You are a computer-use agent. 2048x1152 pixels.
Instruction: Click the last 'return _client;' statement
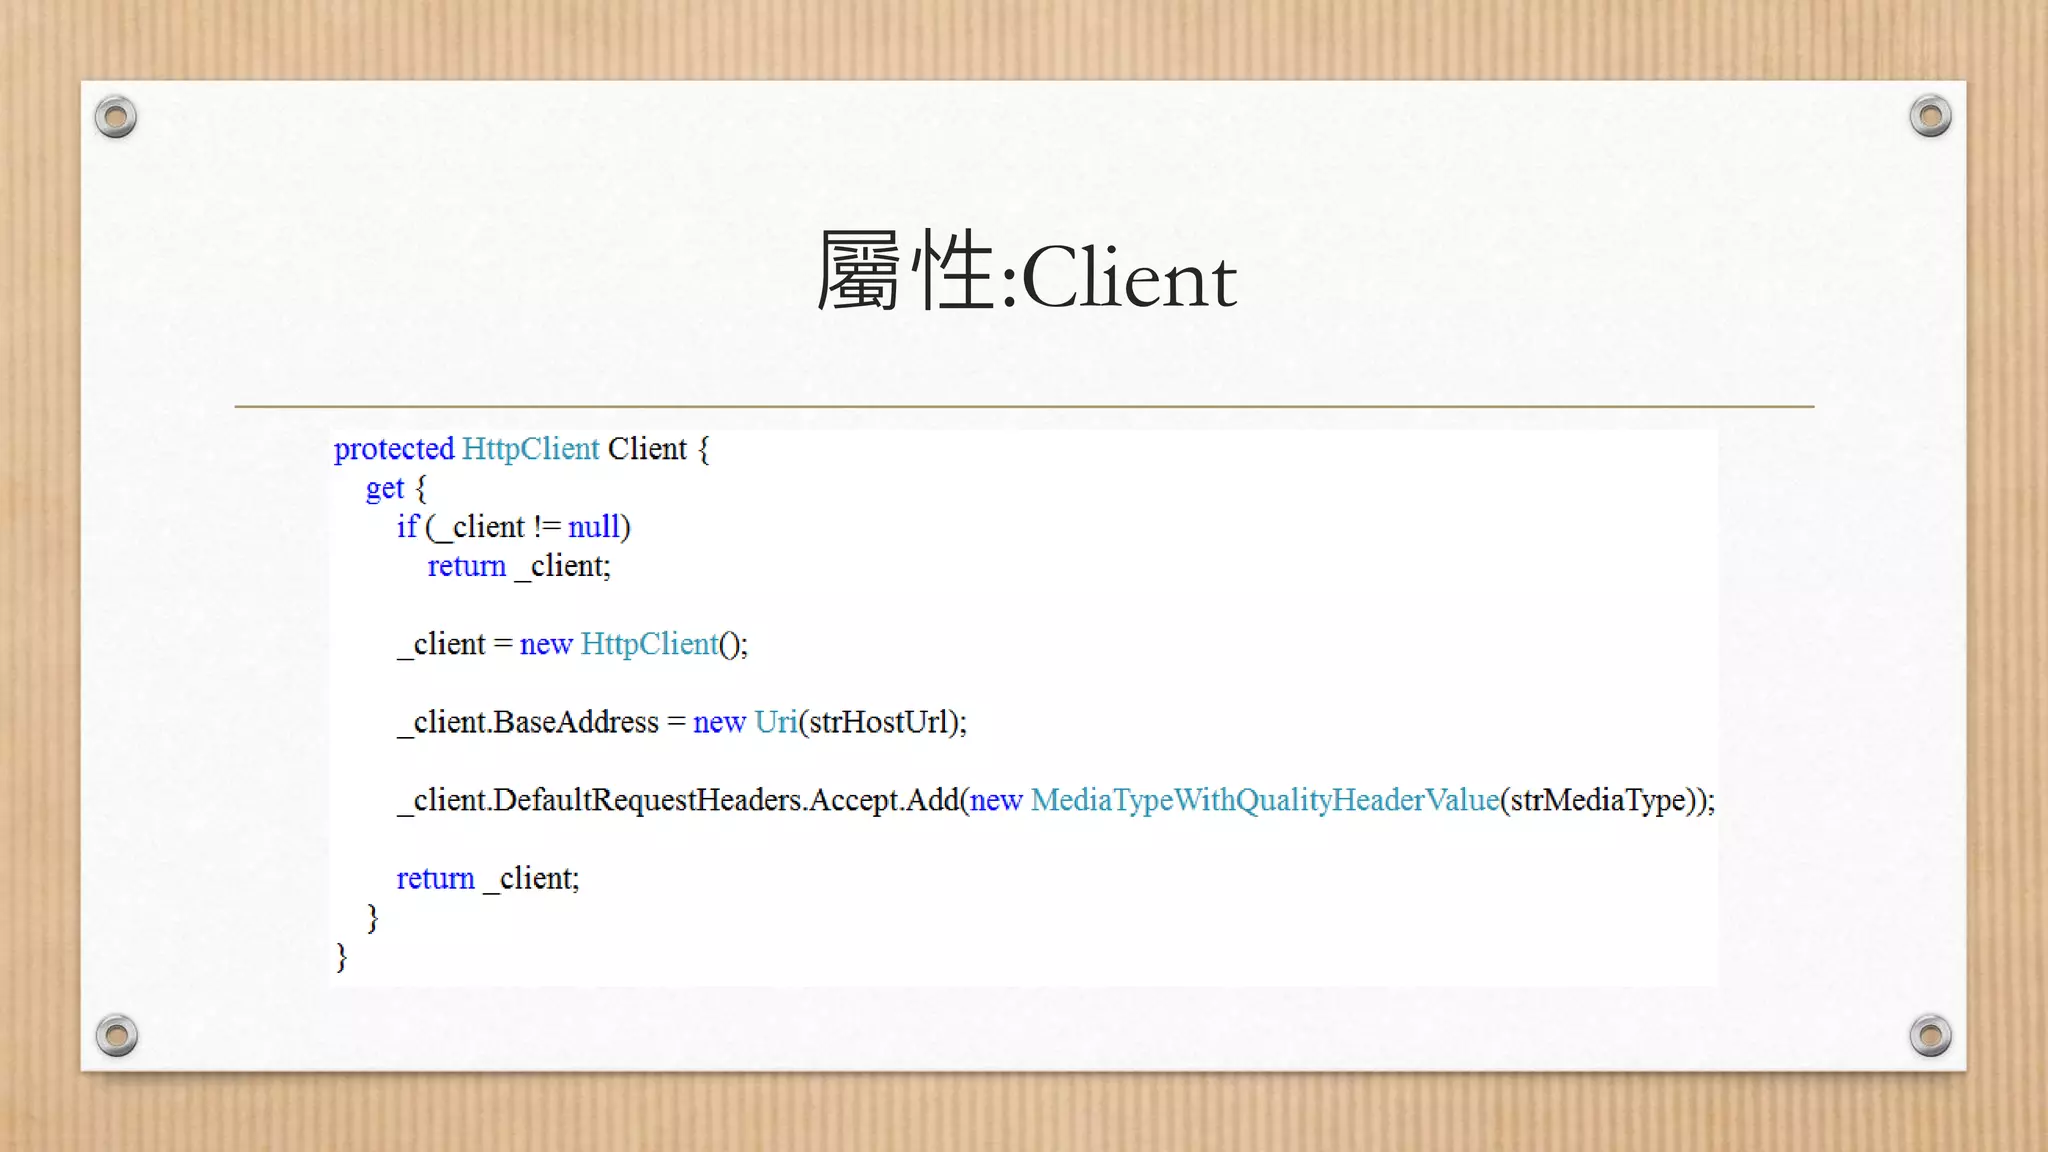pos(487,878)
